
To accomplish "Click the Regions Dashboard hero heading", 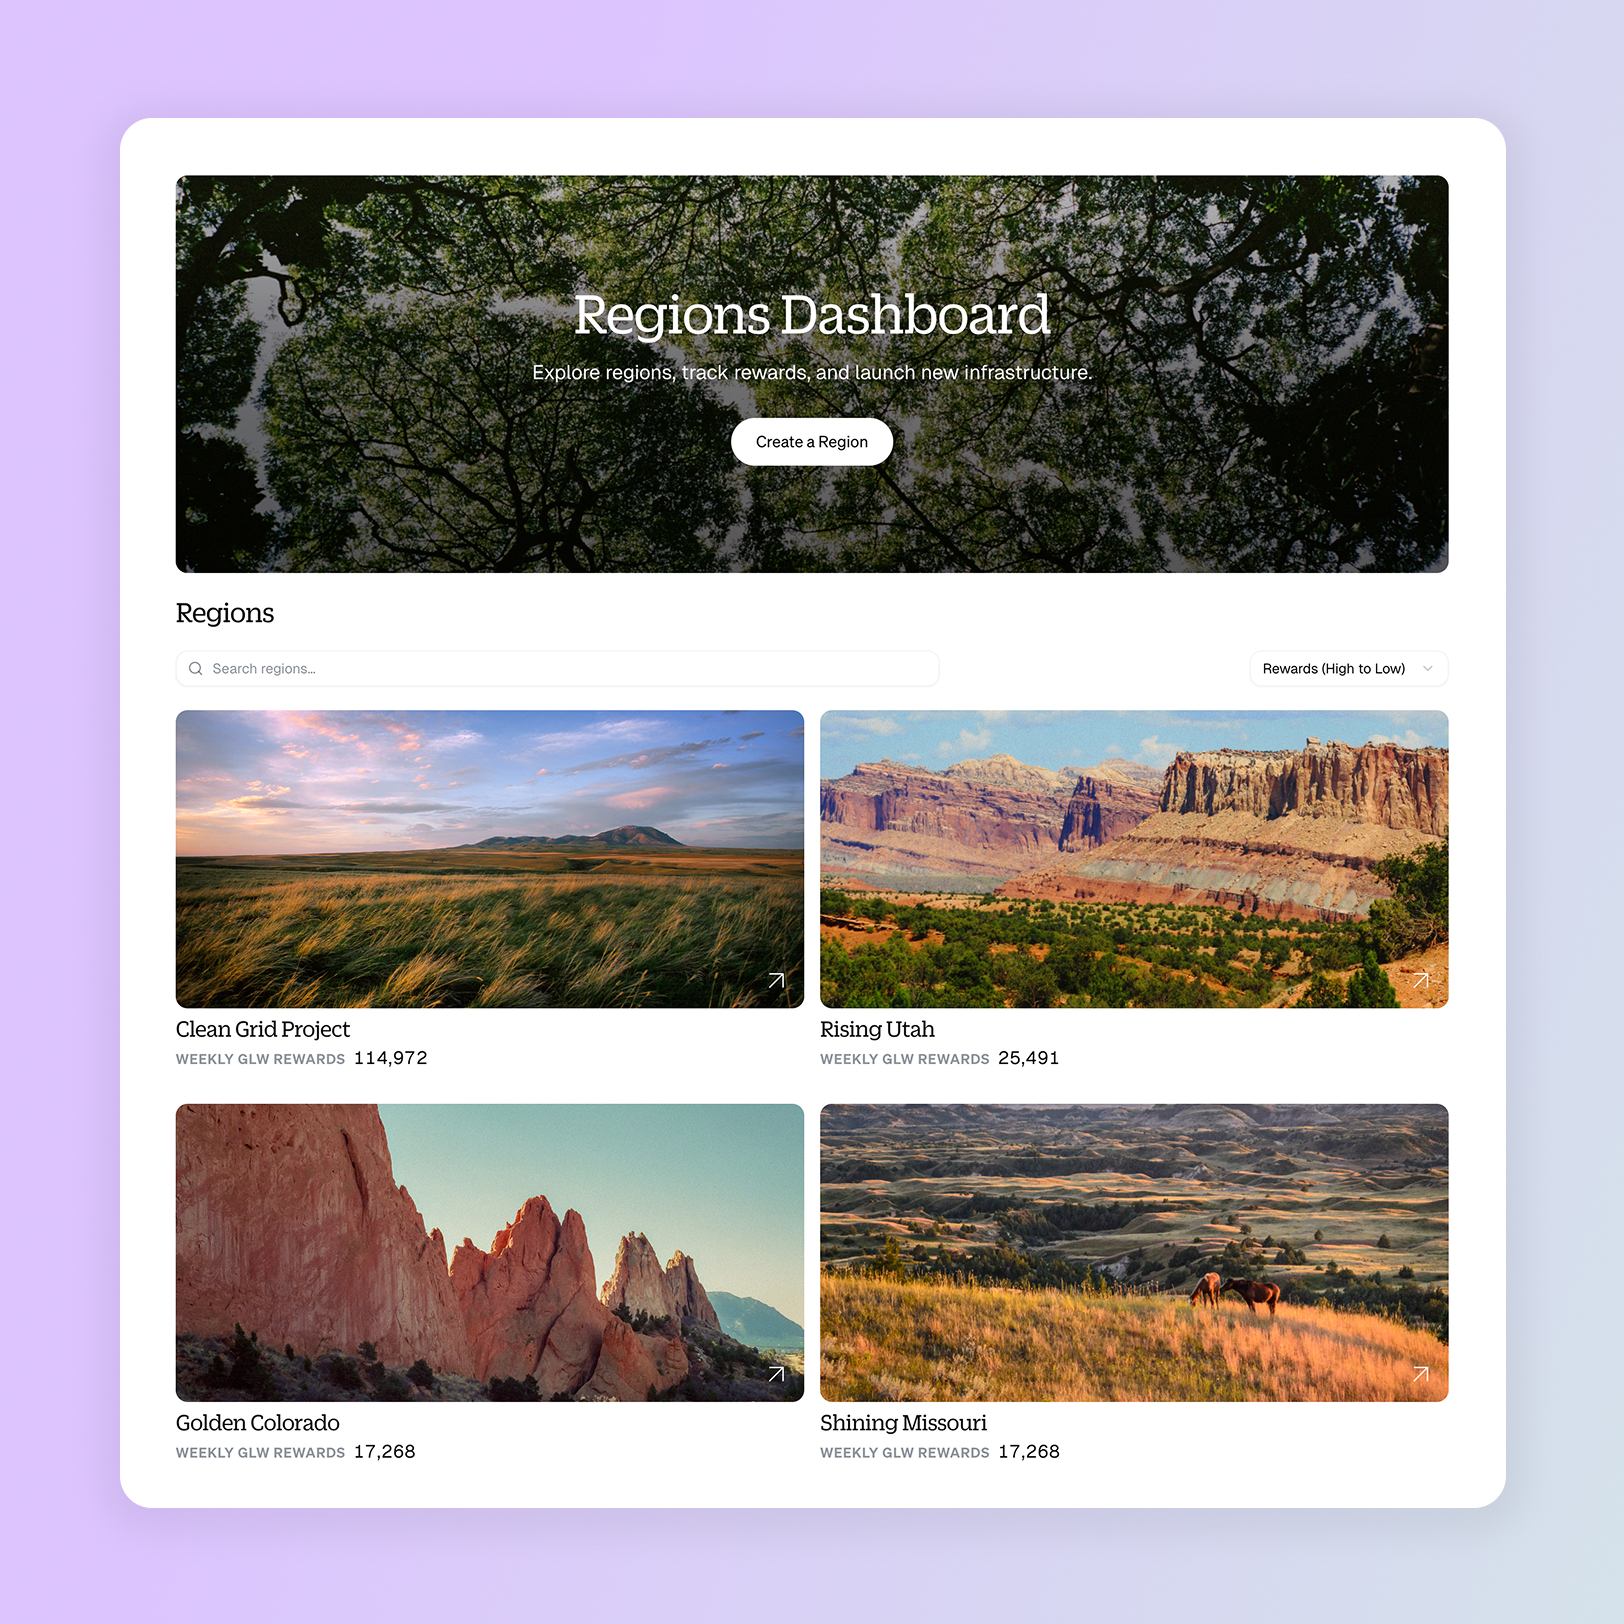I will click(811, 315).
